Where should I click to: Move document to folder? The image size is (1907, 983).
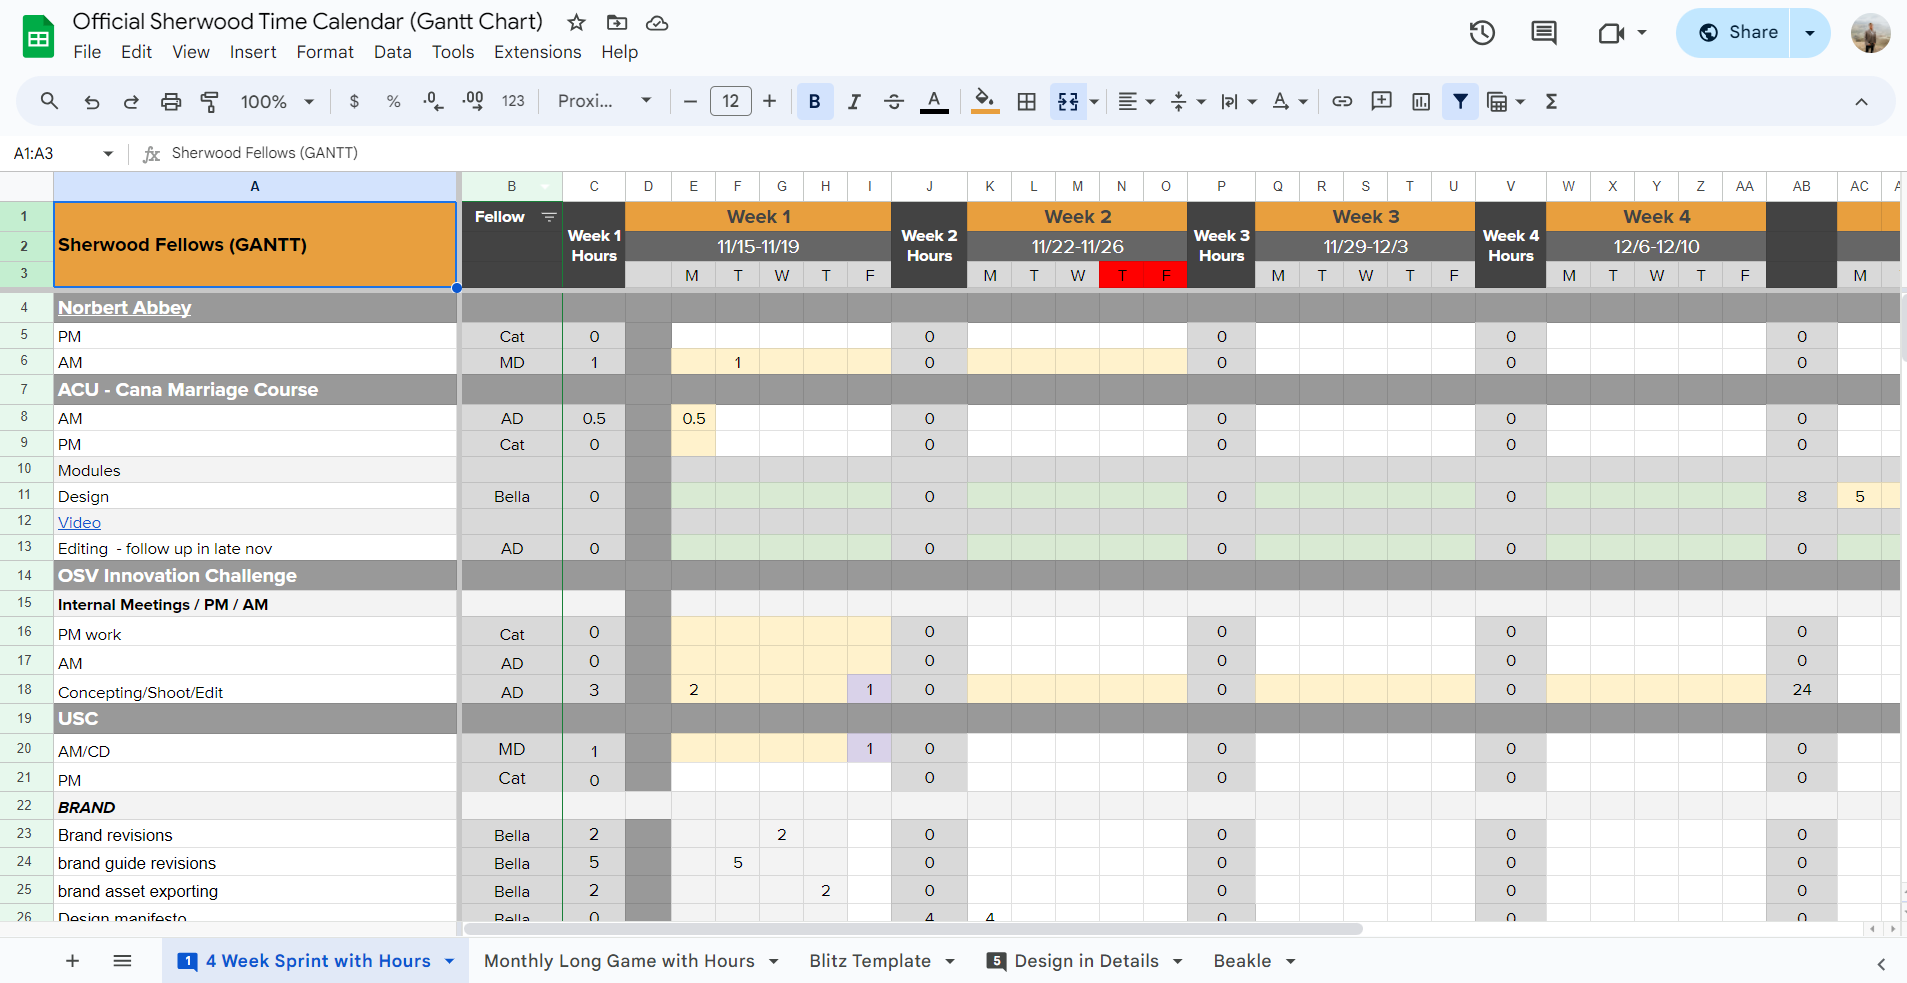(x=617, y=22)
